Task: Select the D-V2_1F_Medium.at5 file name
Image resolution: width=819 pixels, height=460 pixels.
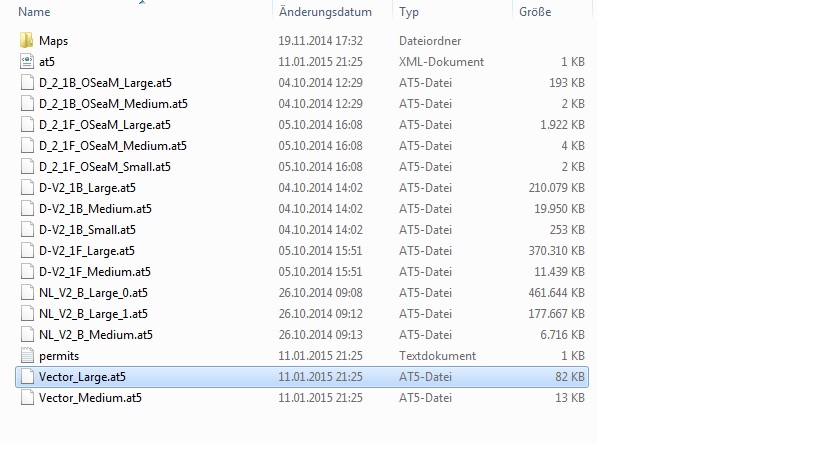Action: pyautogui.click(x=94, y=272)
